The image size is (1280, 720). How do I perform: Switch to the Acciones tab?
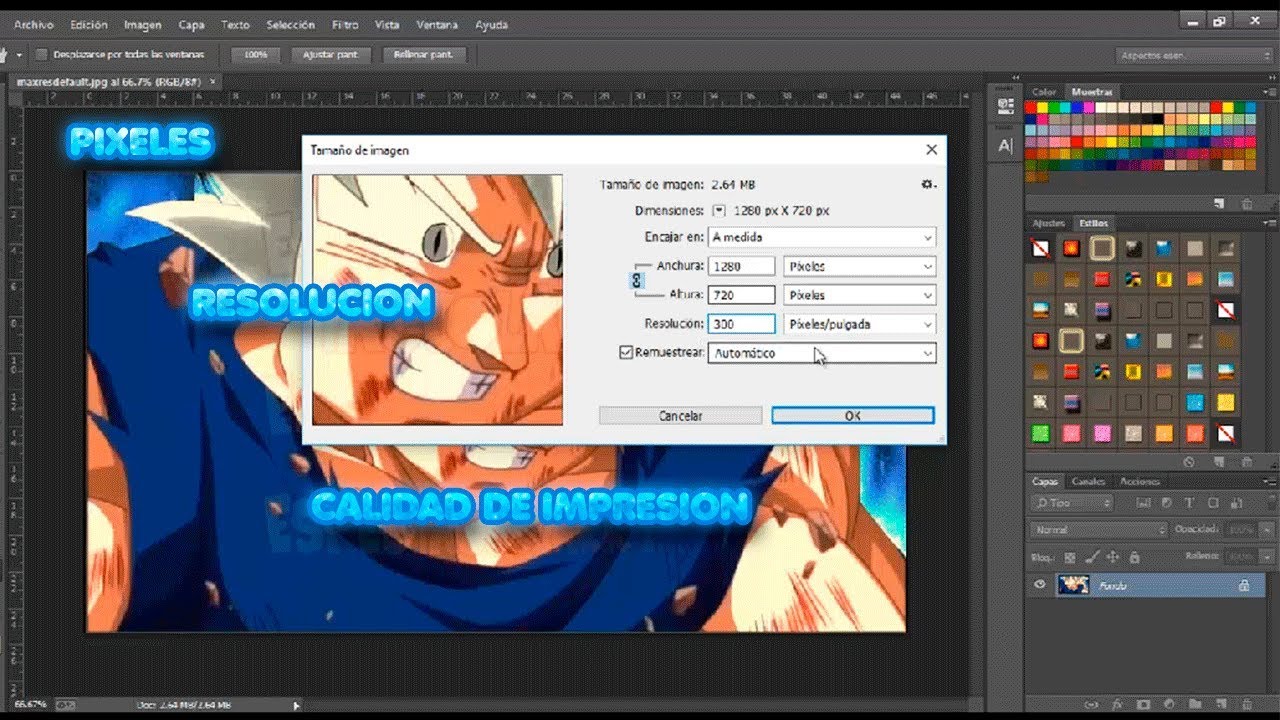coord(1140,481)
